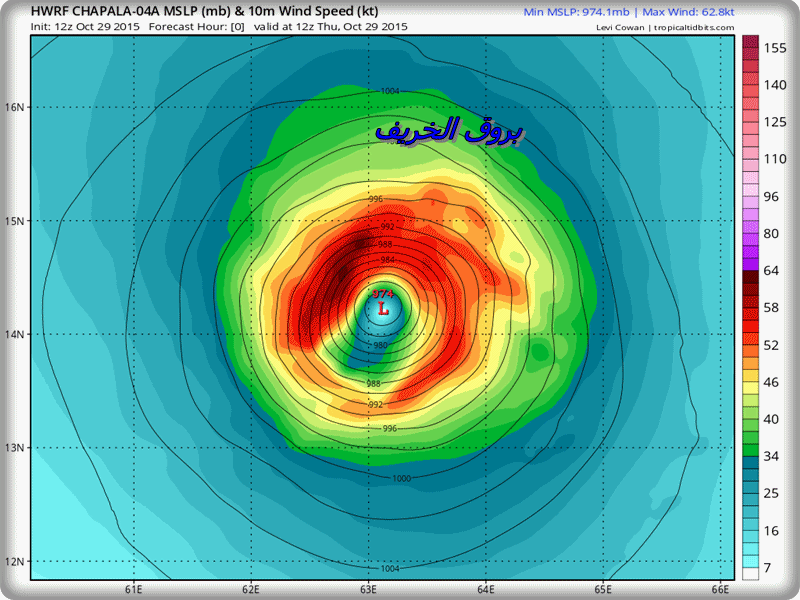Click the 1000 isobar contour label
Screen dimensions: 800x600
[x=402, y=479]
